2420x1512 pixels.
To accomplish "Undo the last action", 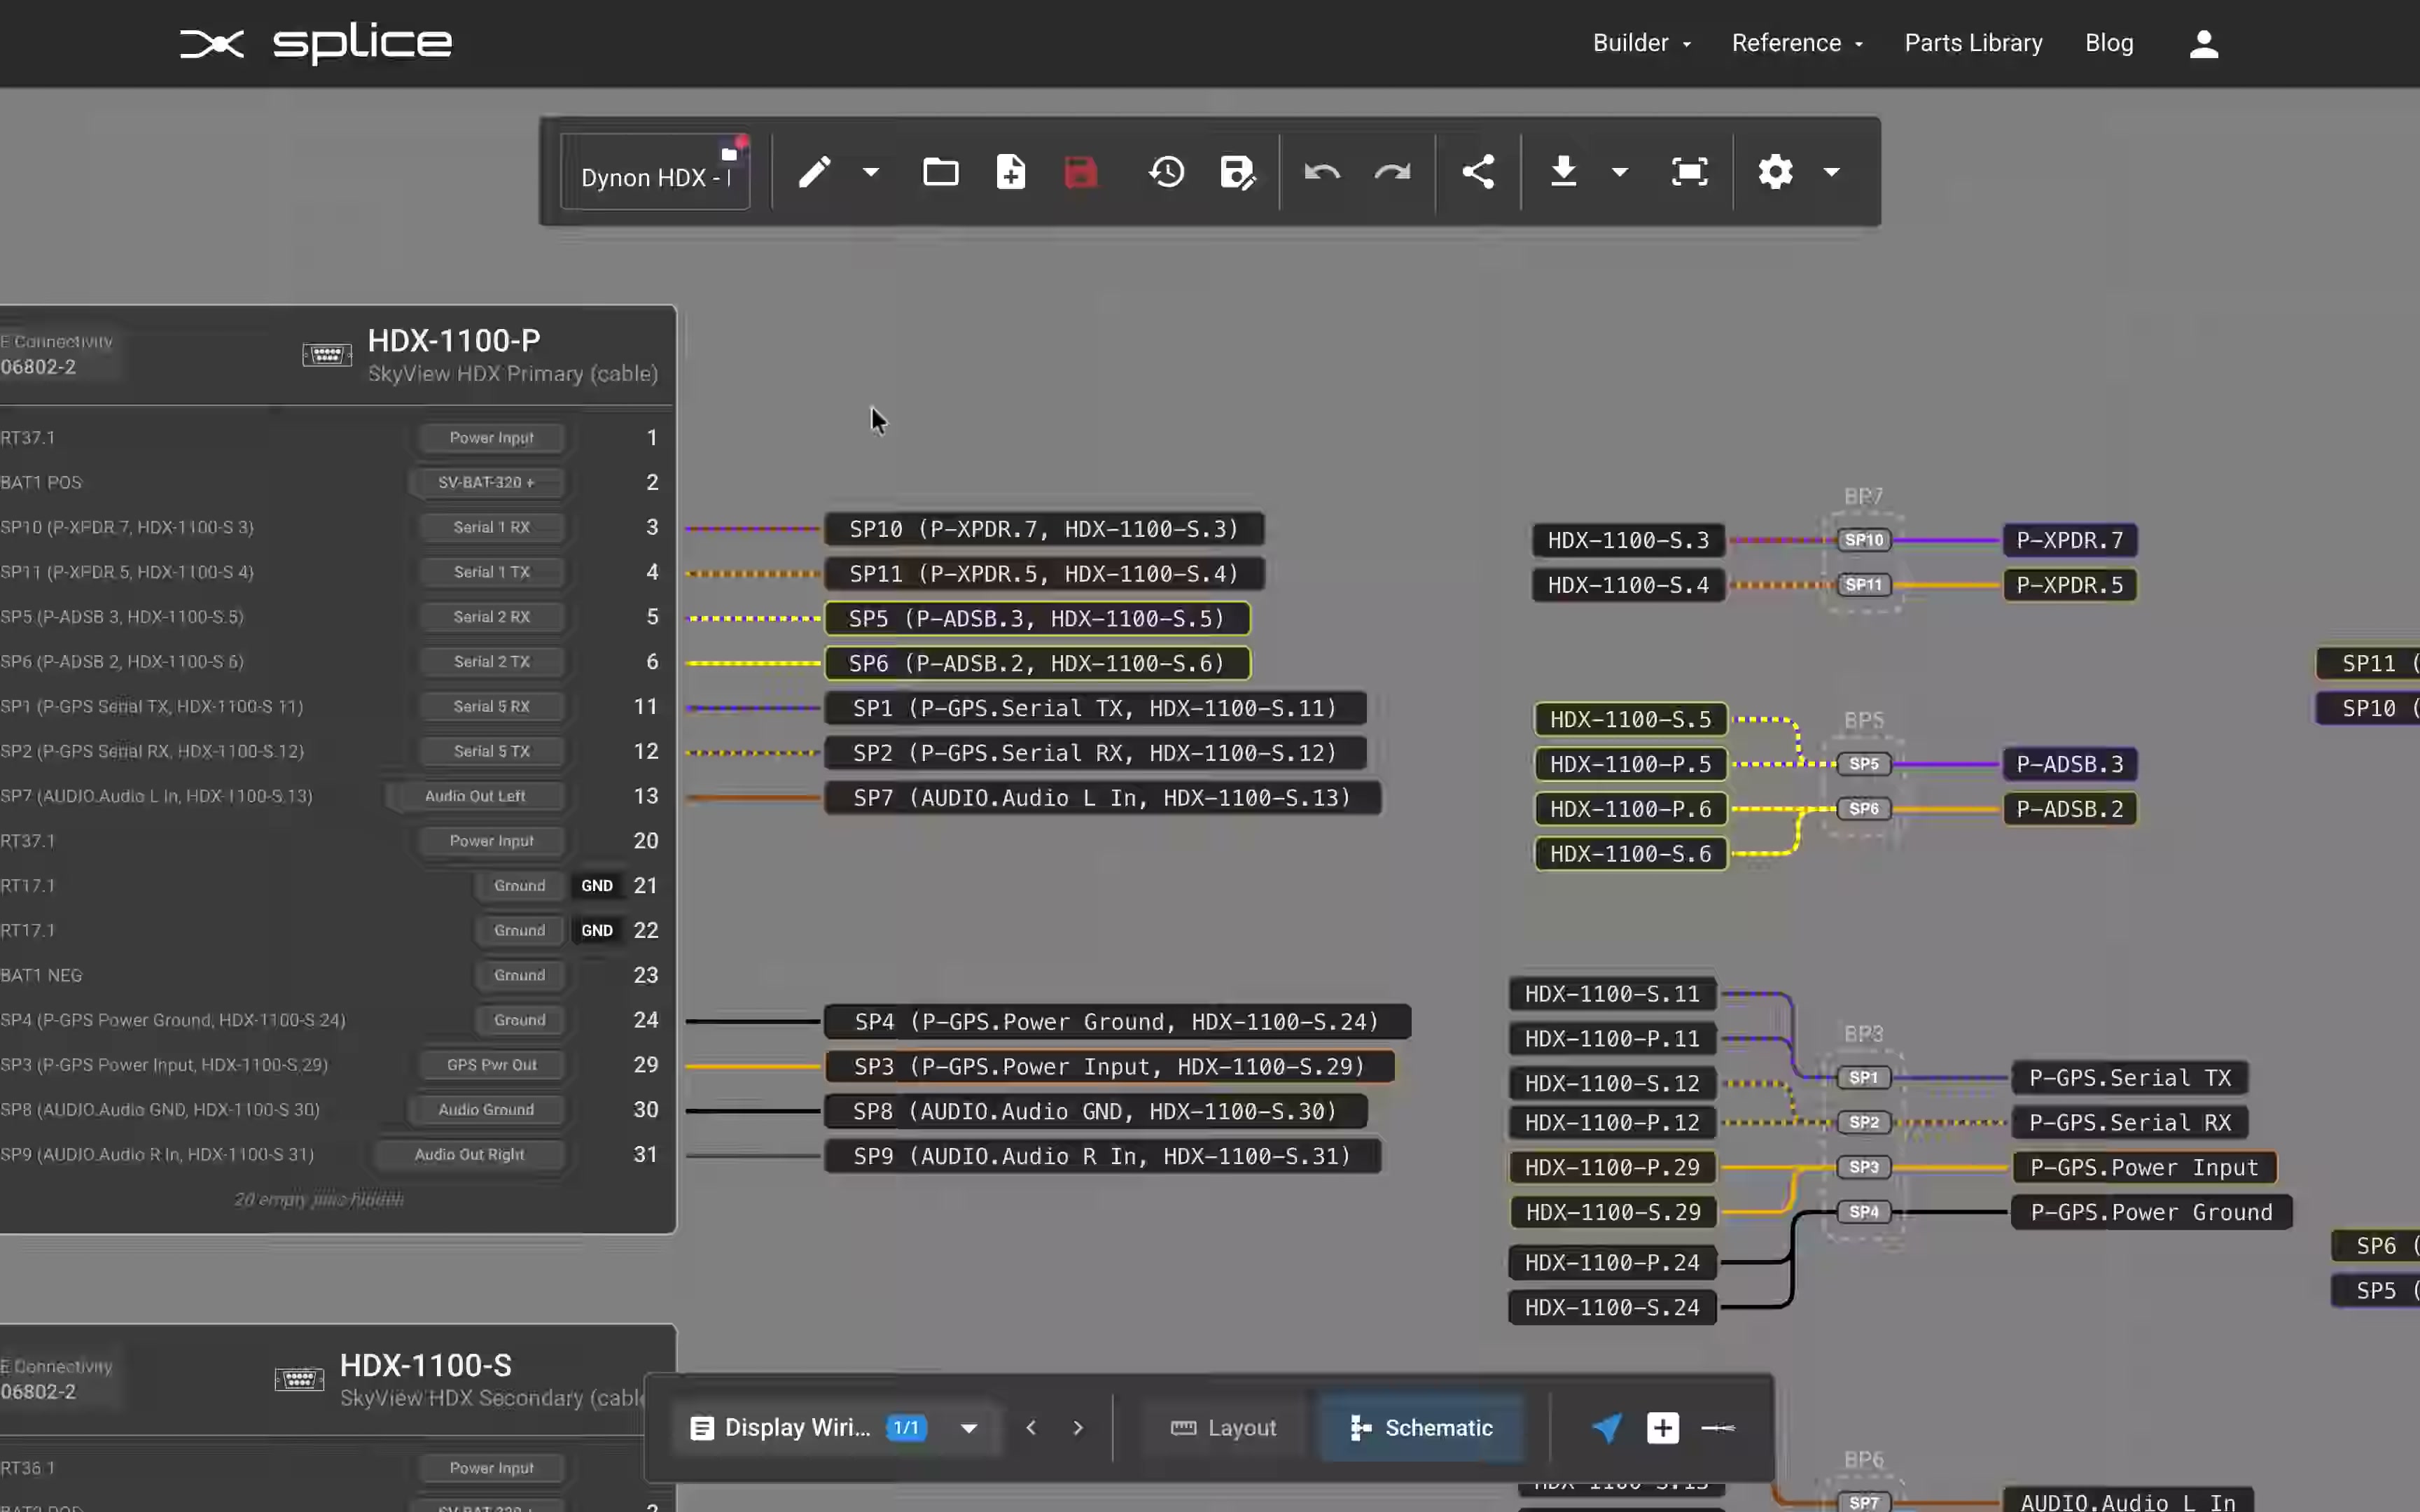I will pyautogui.click(x=1321, y=172).
